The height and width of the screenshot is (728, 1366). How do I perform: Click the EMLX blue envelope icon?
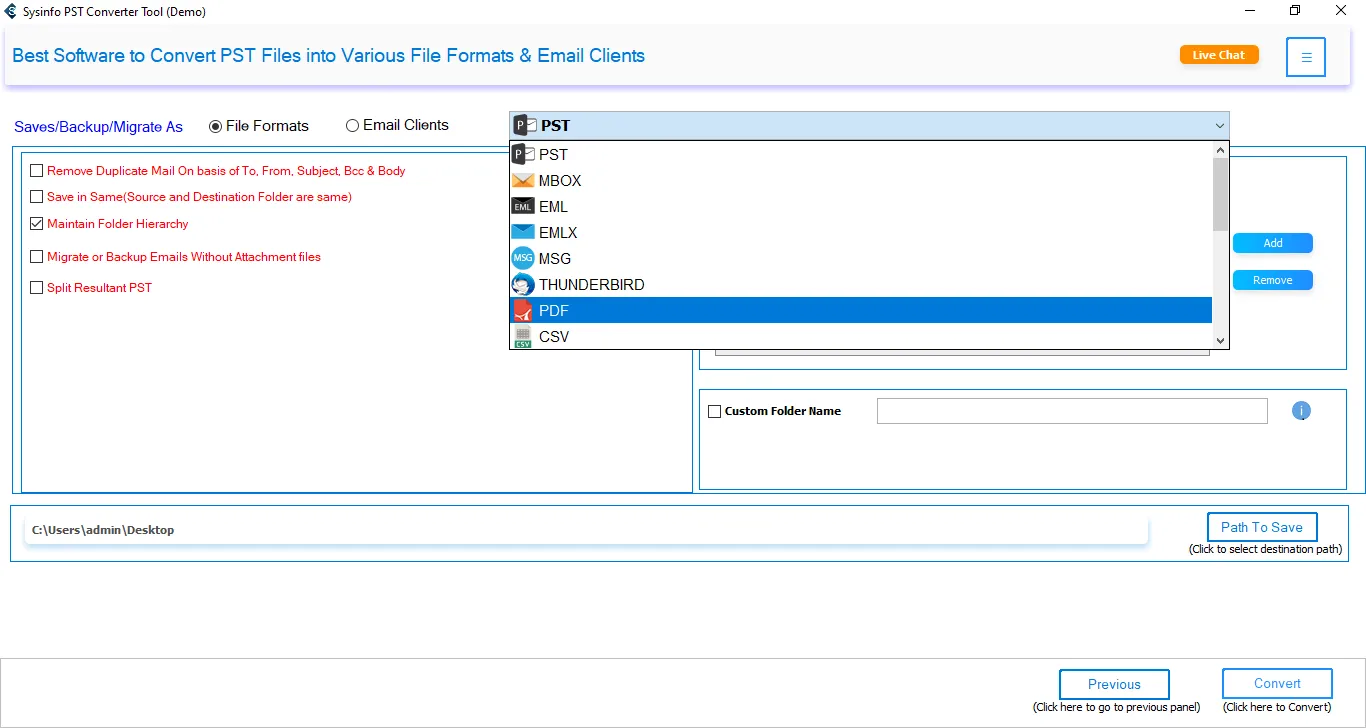tap(523, 233)
